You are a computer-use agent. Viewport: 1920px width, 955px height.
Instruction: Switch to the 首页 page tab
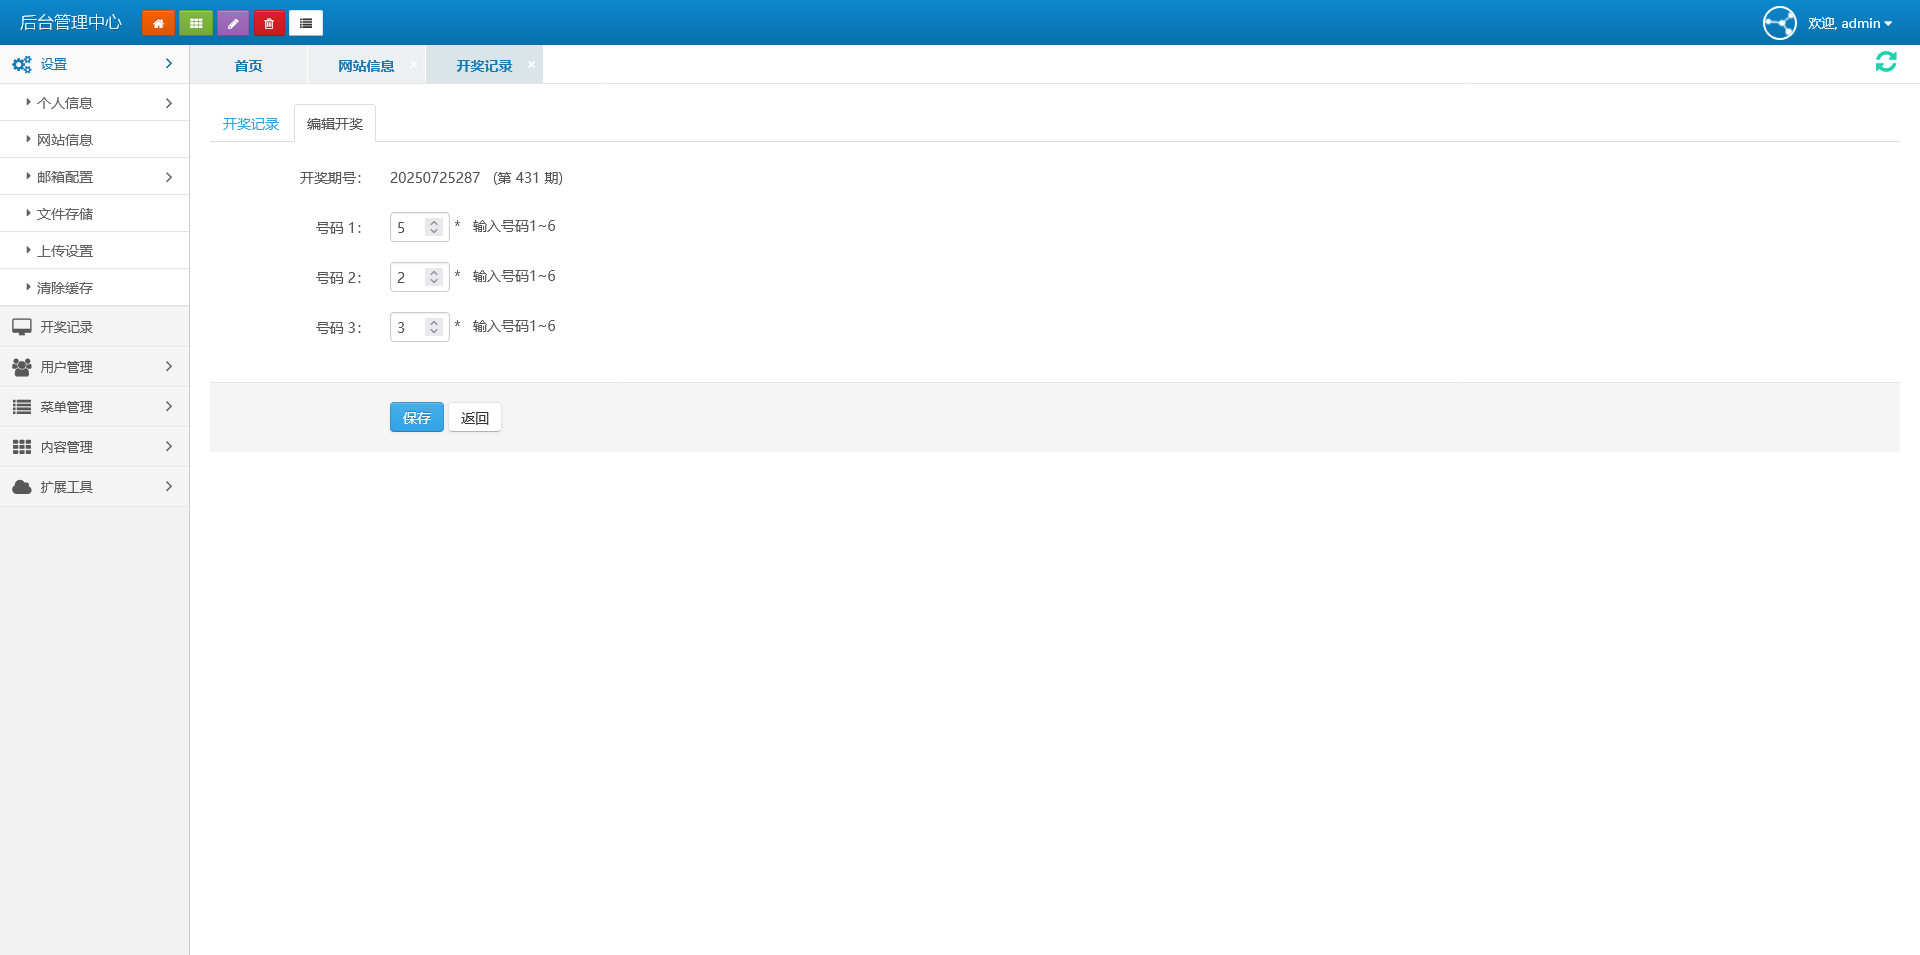(x=248, y=66)
